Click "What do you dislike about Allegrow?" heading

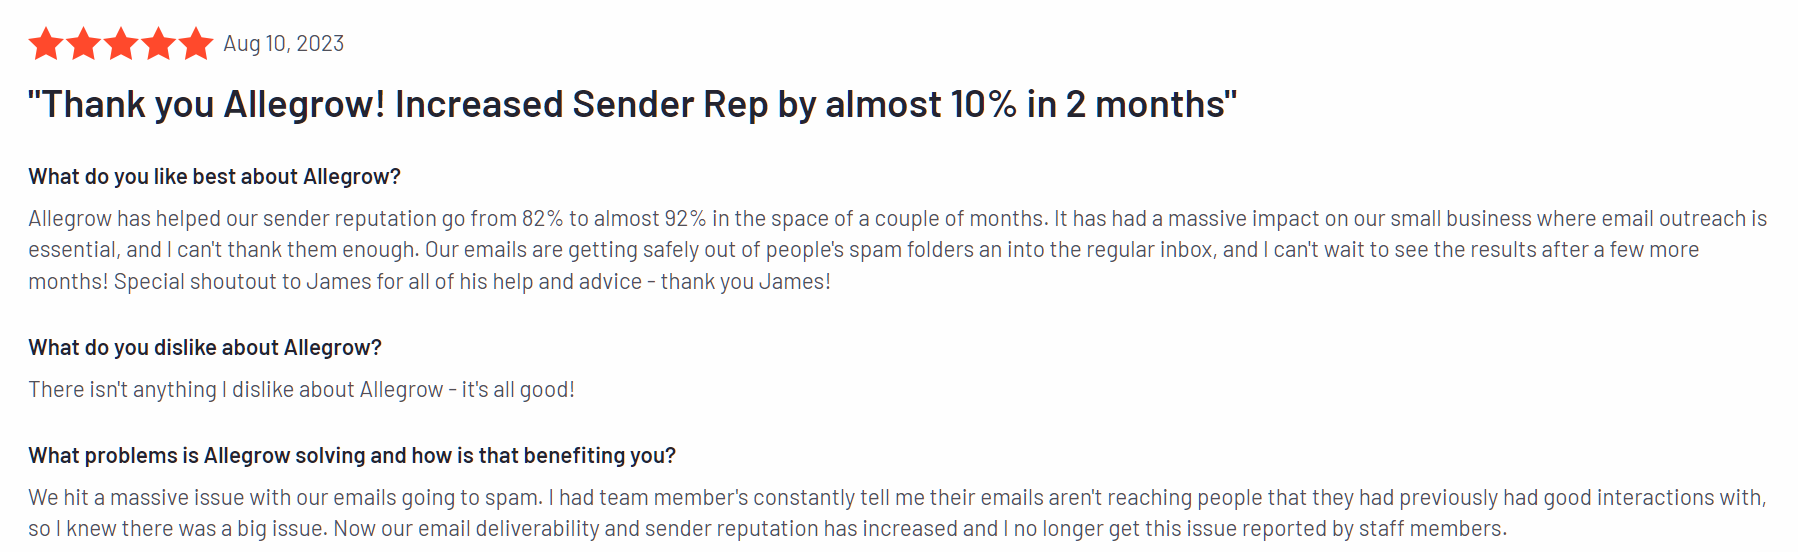[205, 348]
